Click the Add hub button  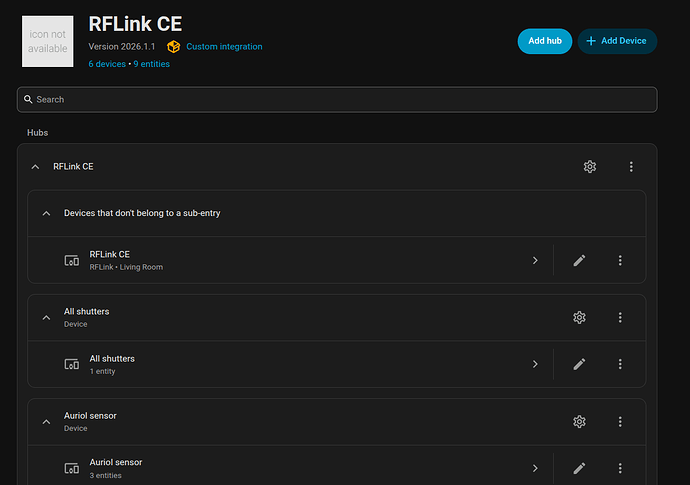[545, 41]
